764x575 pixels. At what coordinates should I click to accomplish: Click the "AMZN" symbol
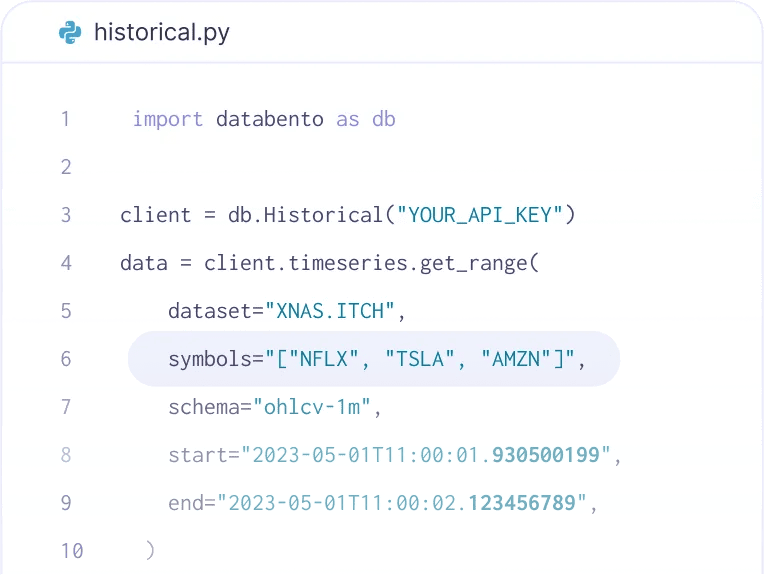coord(516,359)
